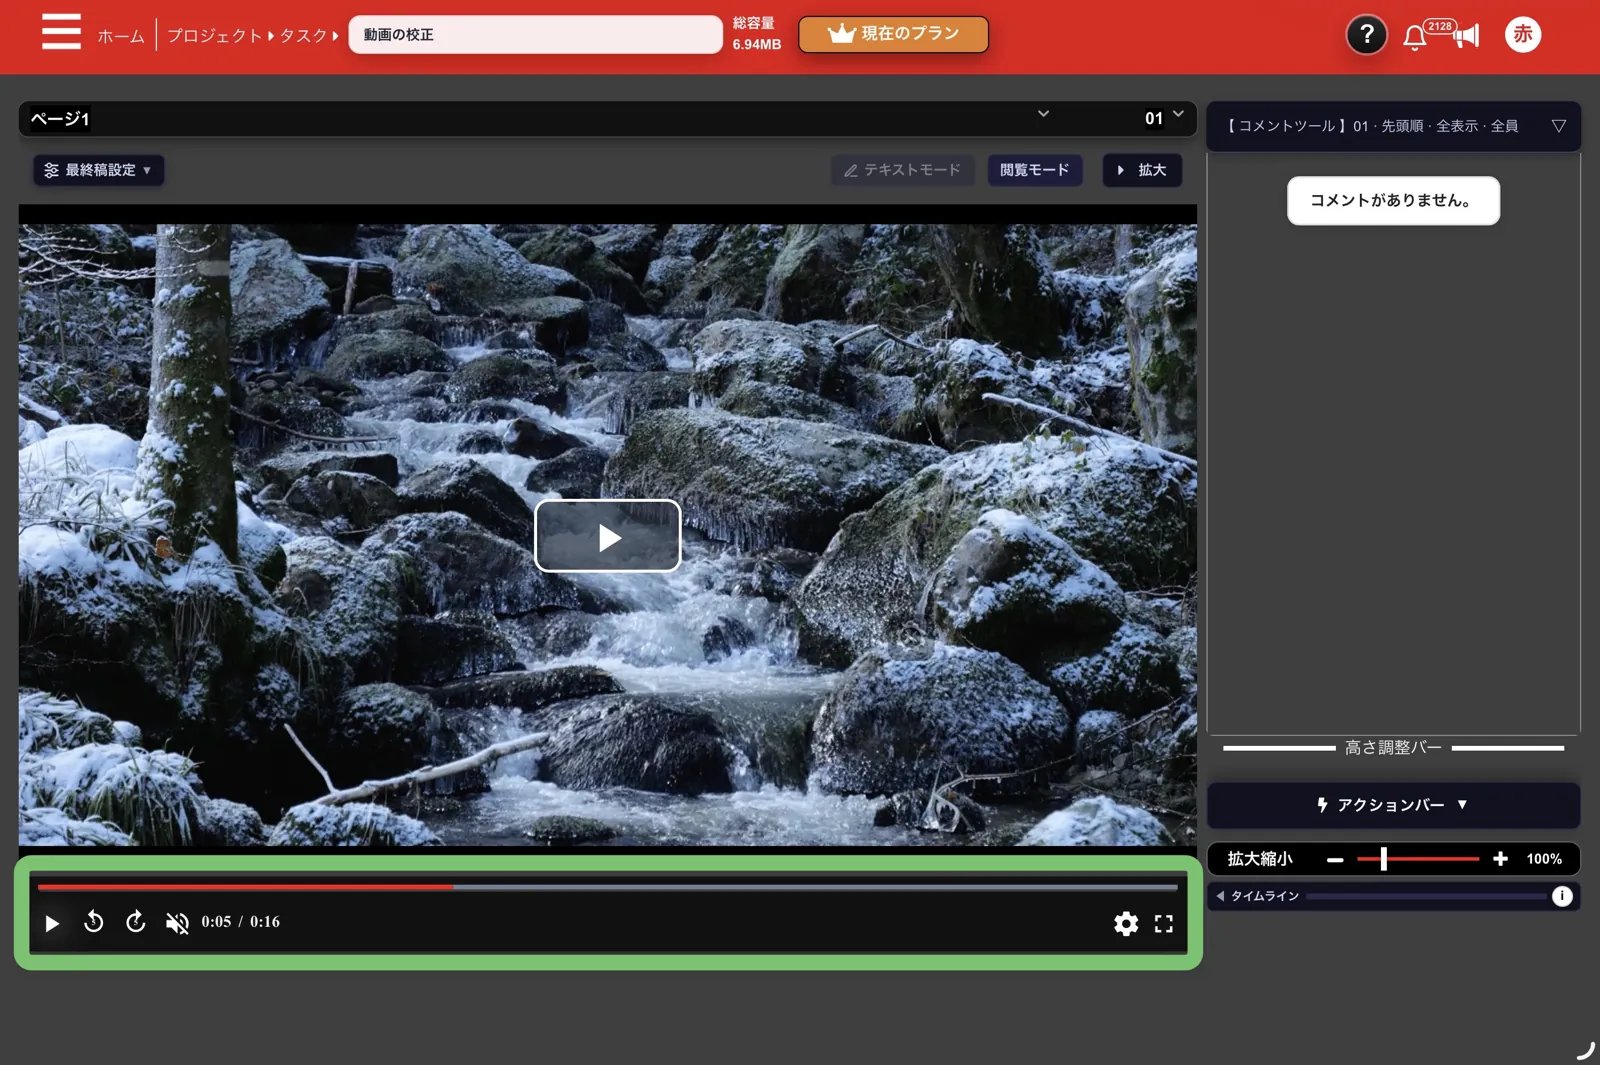Rewind the video with the replay icon
The width and height of the screenshot is (1600, 1065).
94,922
